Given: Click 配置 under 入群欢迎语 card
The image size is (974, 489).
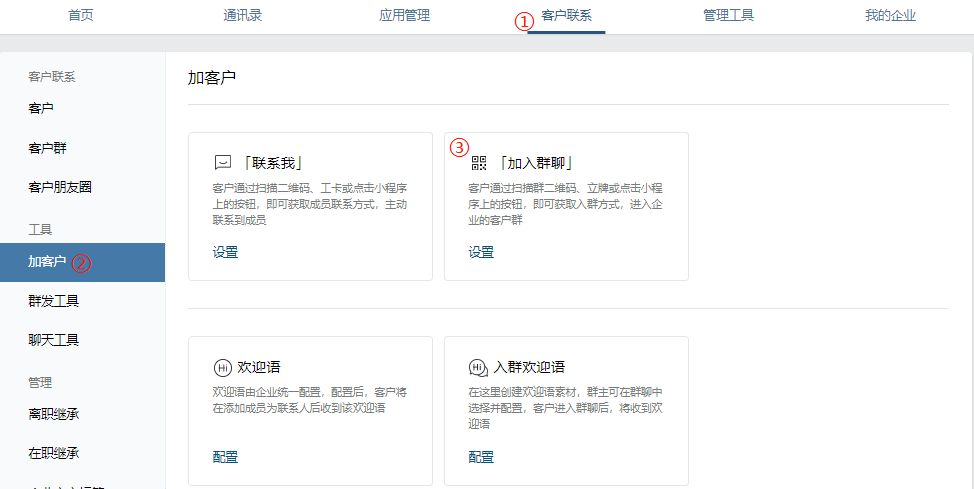Looking at the screenshot, I should [481, 457].
